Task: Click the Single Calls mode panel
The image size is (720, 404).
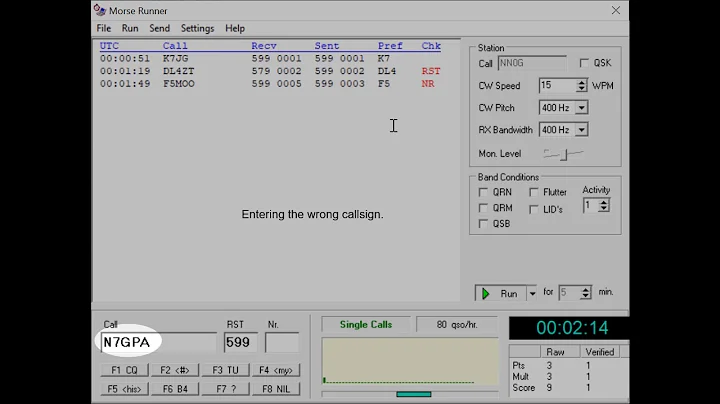Action: coord(366,325)
